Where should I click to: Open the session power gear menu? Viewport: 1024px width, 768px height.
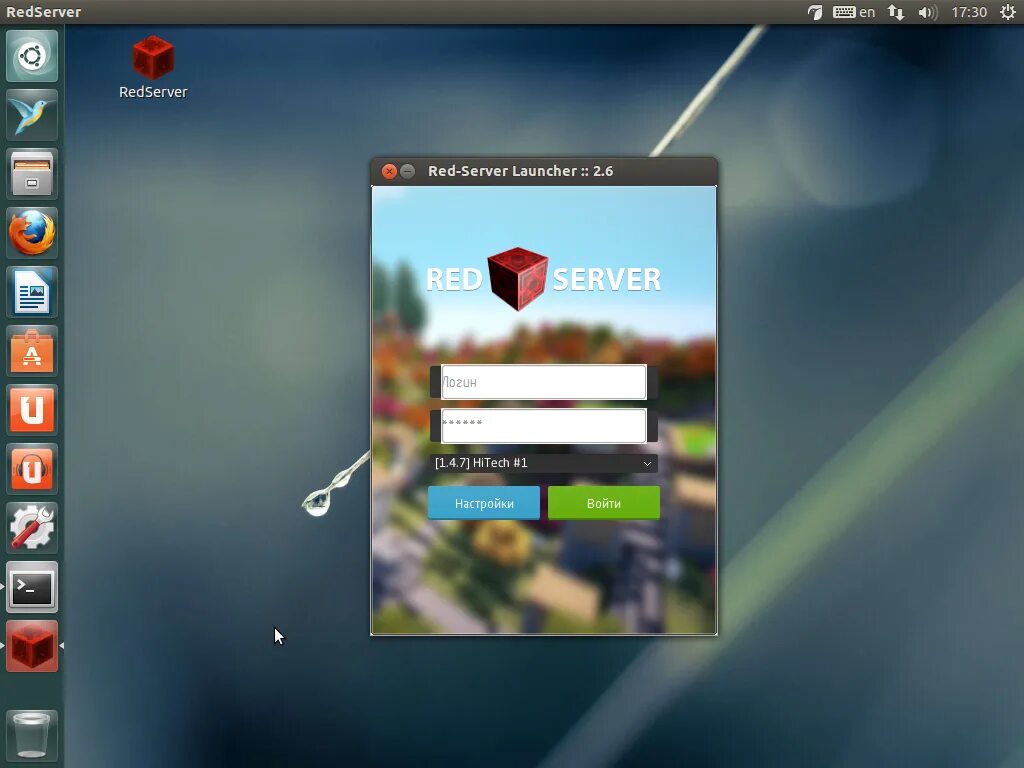(1008, 12)
